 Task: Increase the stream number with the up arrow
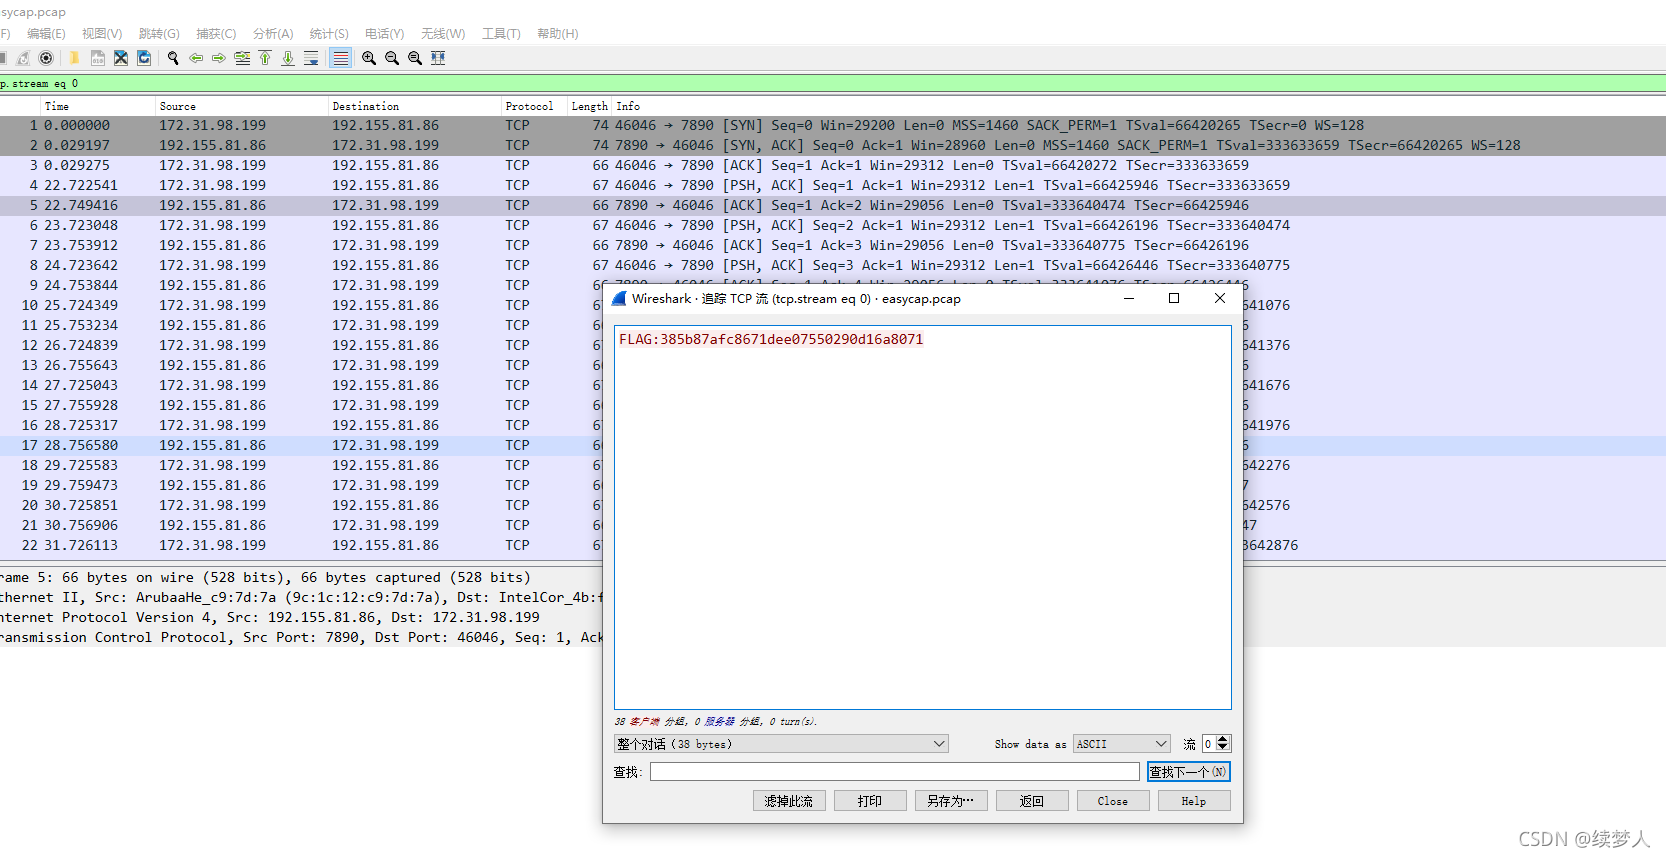pyautogui.click(x=1223, y=740)
